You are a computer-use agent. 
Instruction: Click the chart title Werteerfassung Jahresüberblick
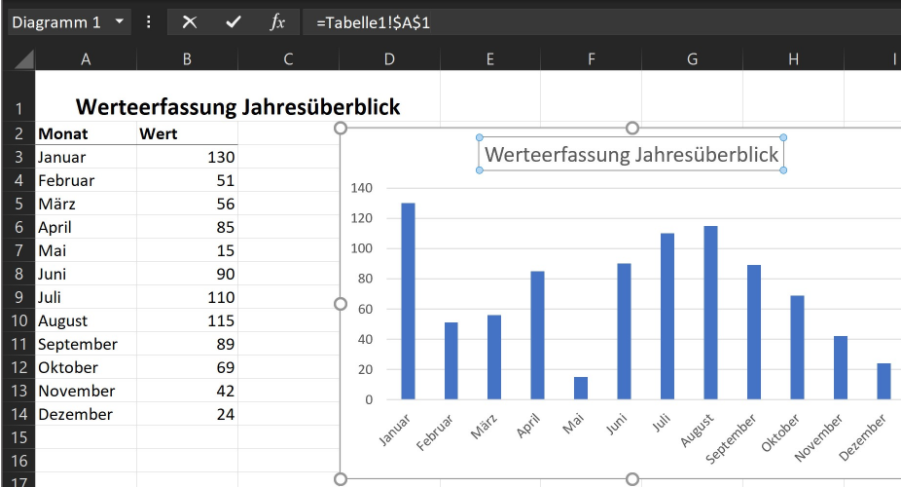coord(630,155)
